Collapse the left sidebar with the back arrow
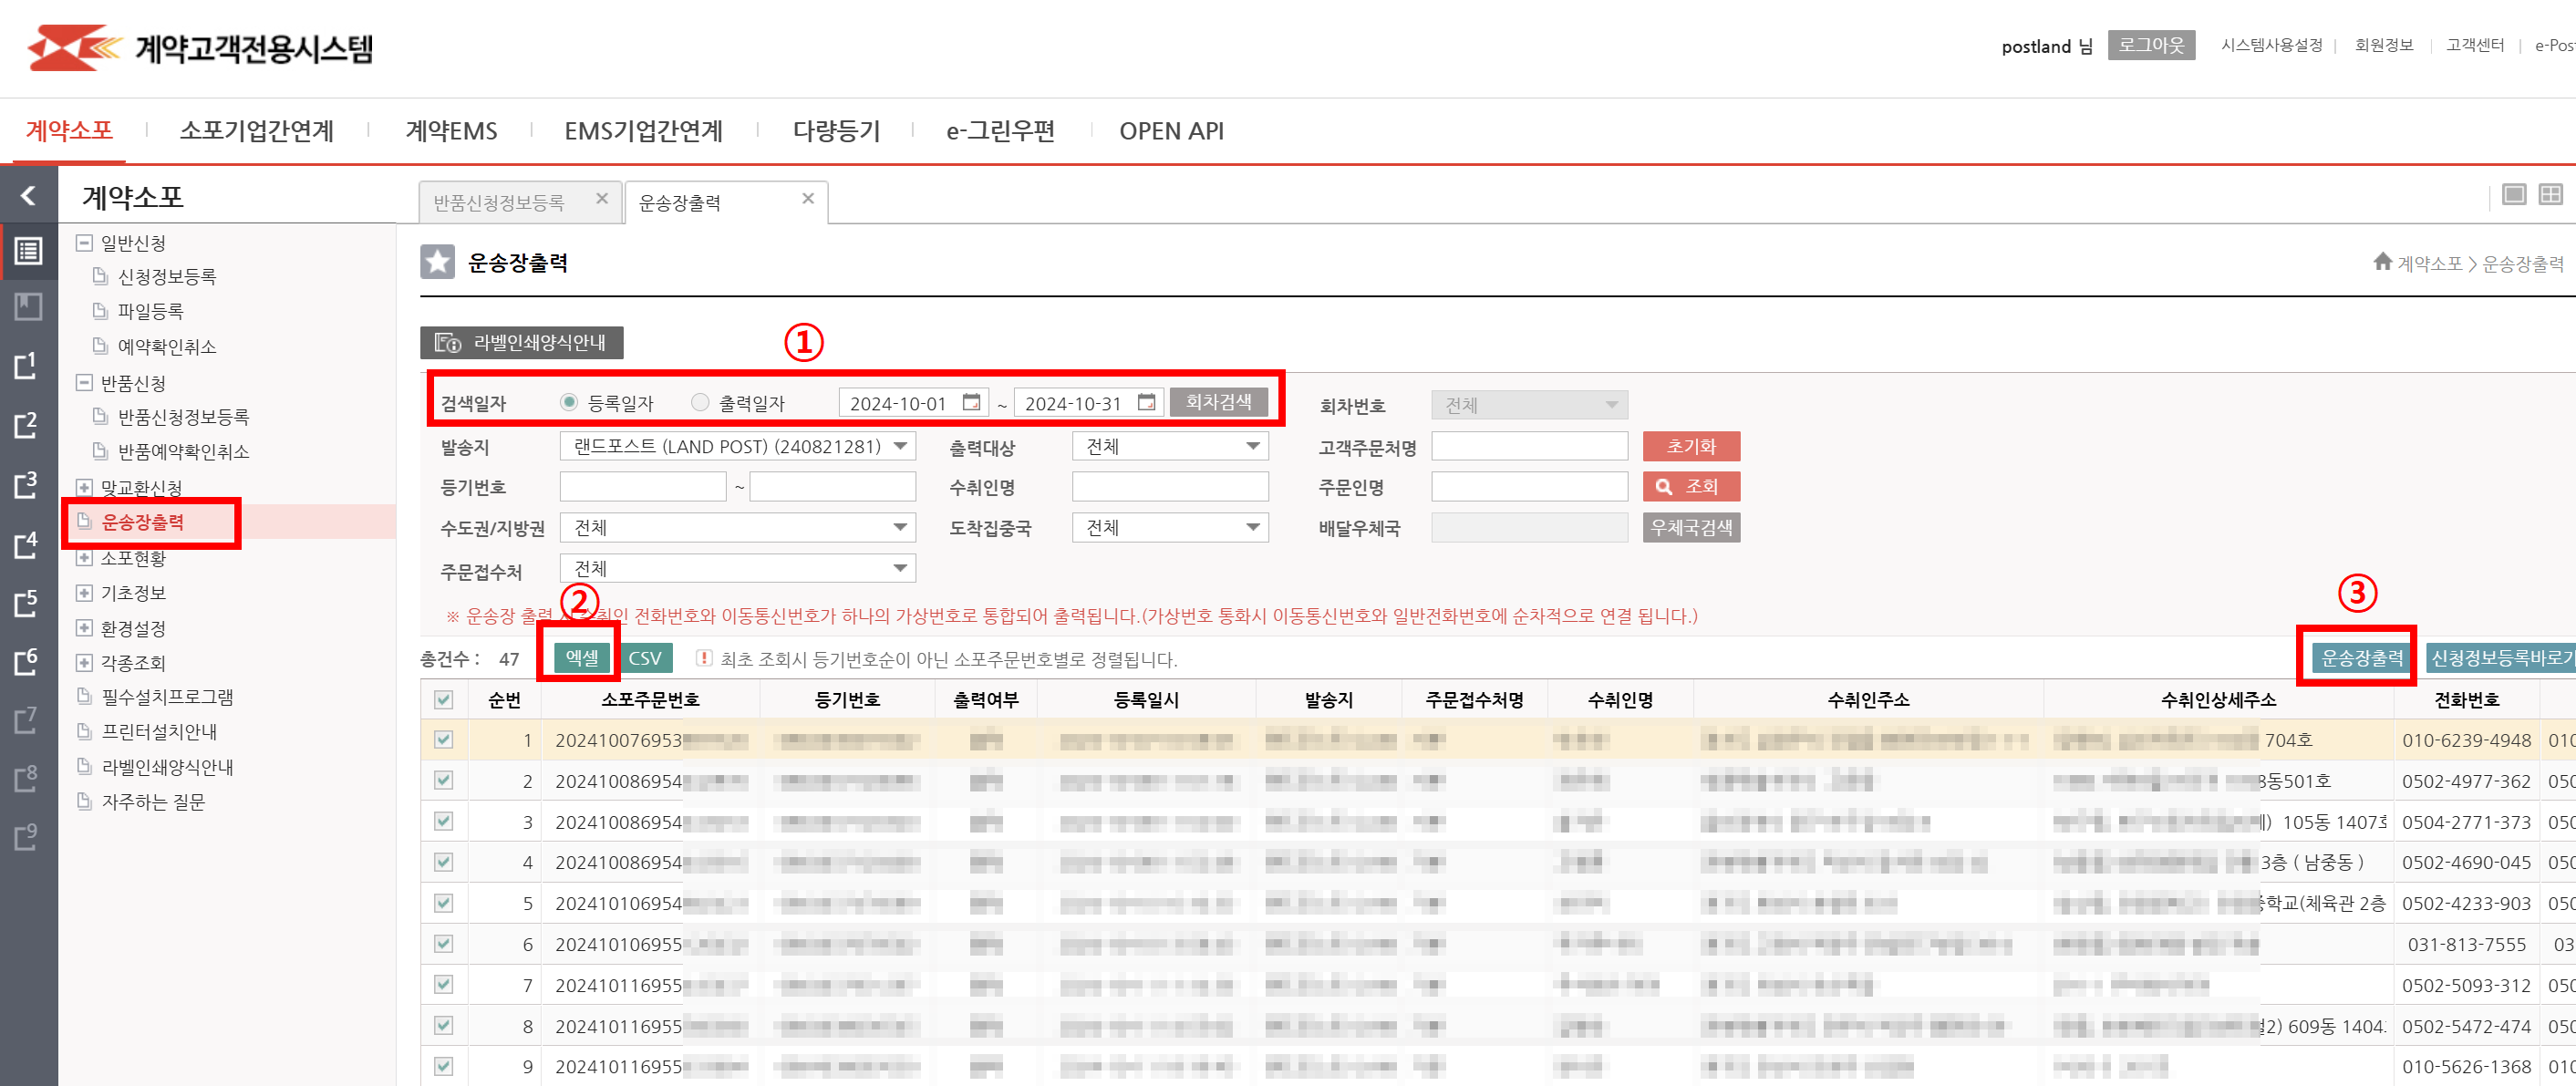Image resolution: width=2576 pixels, height=1086 pixels. click(28, 195)
